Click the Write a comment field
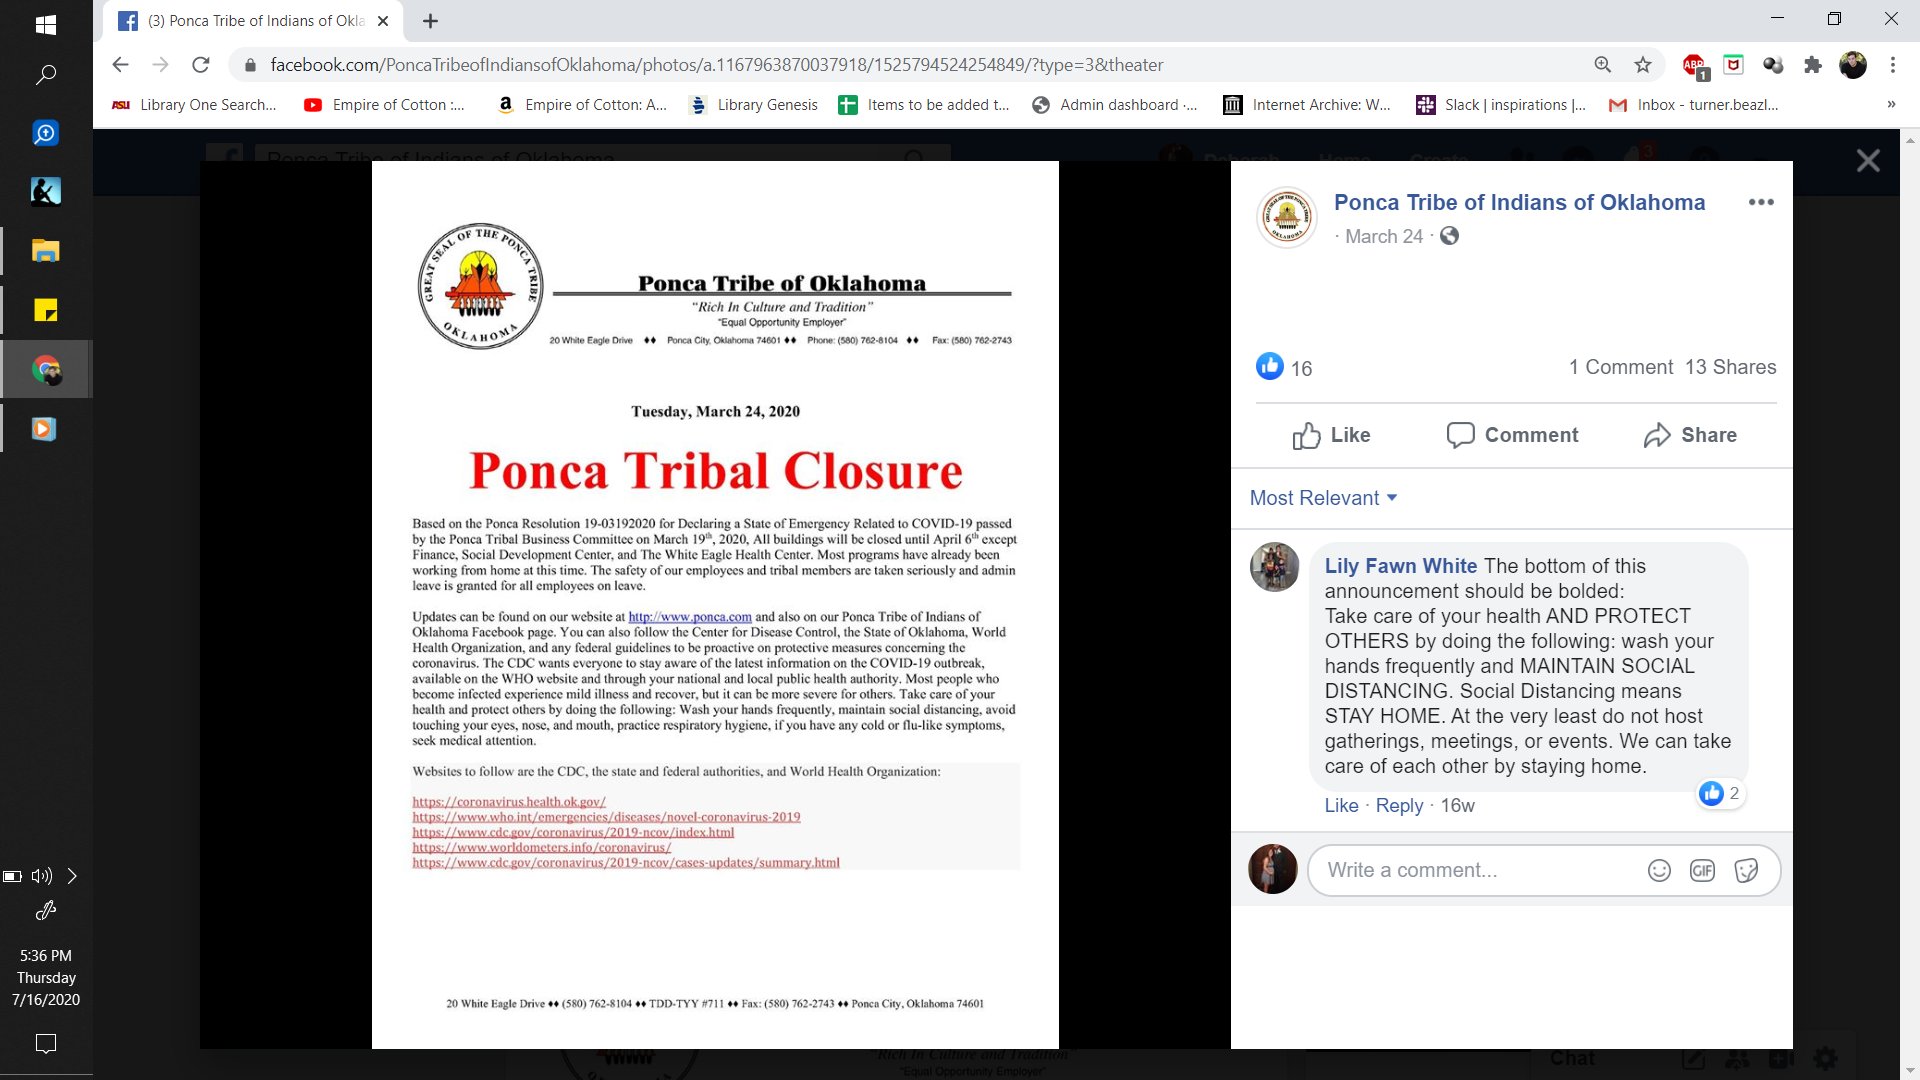Image resolution: width=1920 pixels, height=1080 pixels. click(x=1480, y=870)
